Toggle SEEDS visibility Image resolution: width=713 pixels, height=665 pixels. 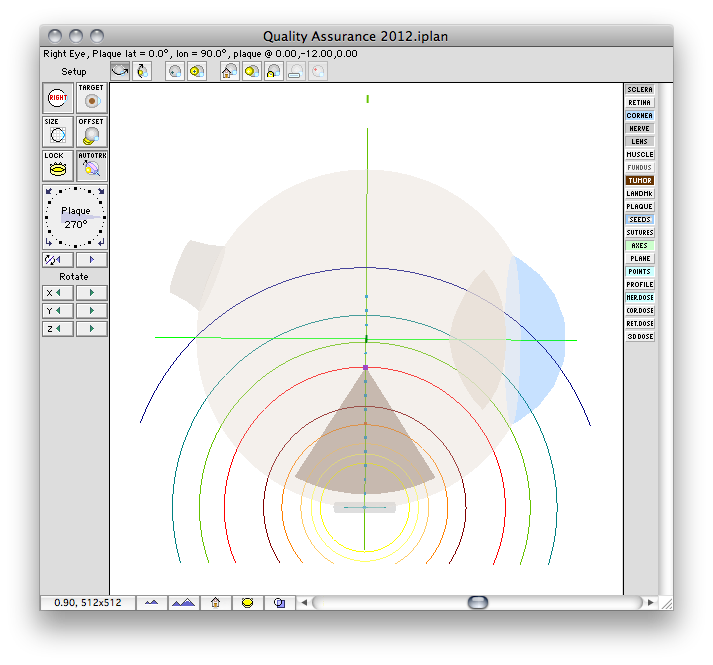(x=640, y=220)
